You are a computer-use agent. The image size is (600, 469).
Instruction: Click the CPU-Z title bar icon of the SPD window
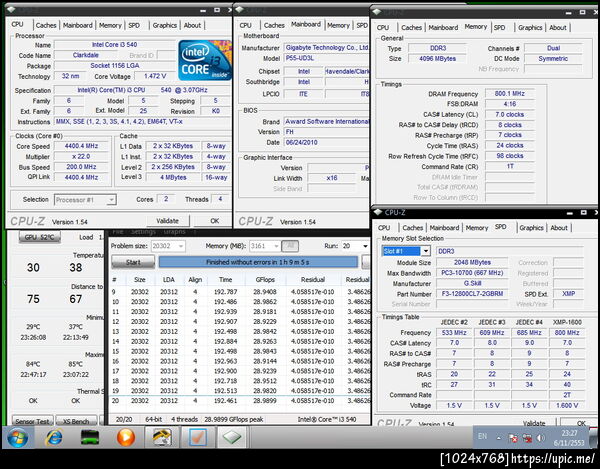click(378, 212)
